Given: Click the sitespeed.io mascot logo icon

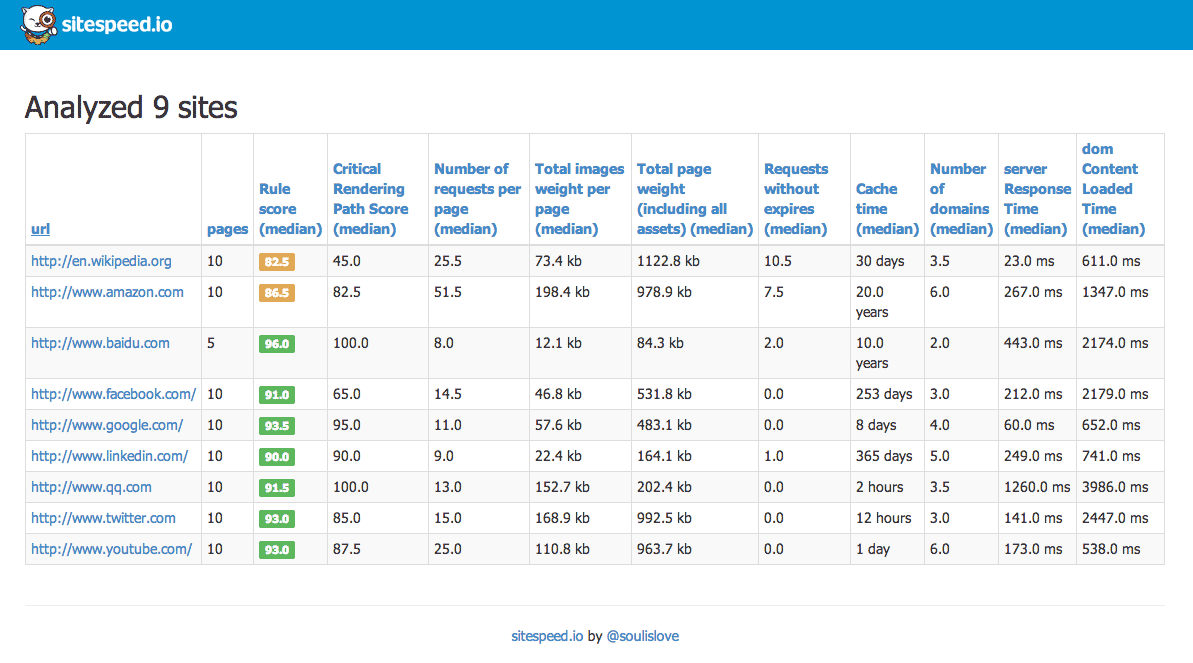Looking at the screenshot, I should (39, 24).
